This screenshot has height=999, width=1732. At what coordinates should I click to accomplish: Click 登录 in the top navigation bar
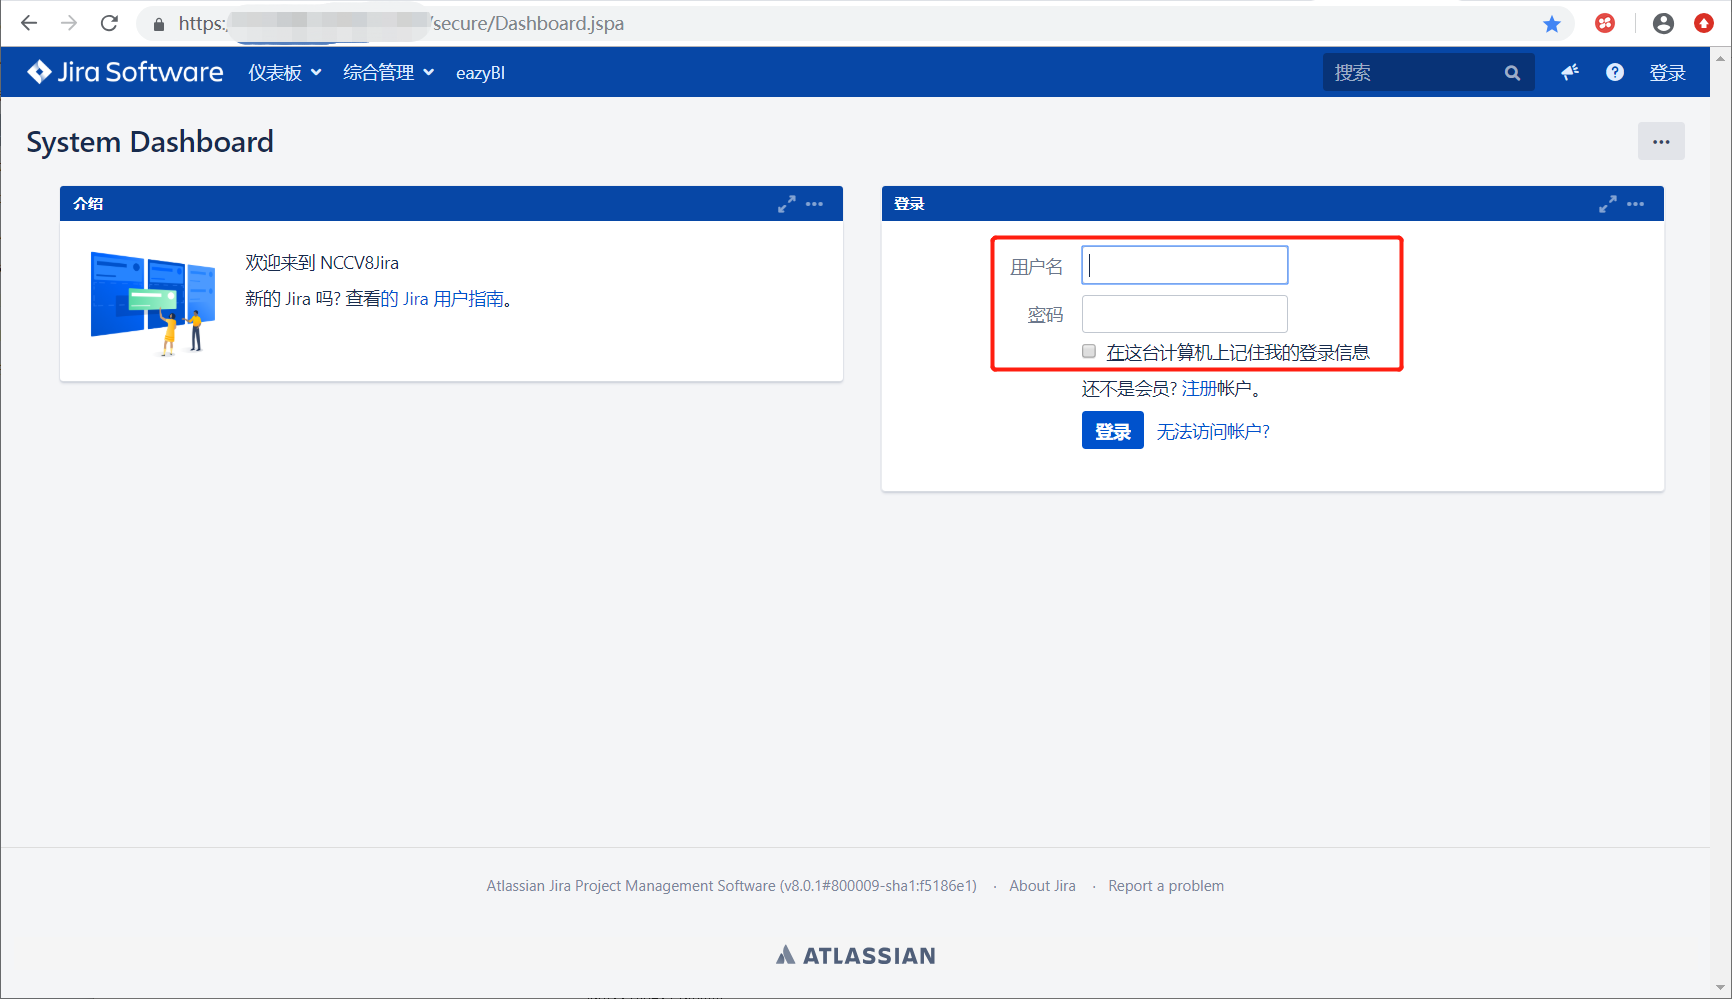click(x=1667, y=73)
